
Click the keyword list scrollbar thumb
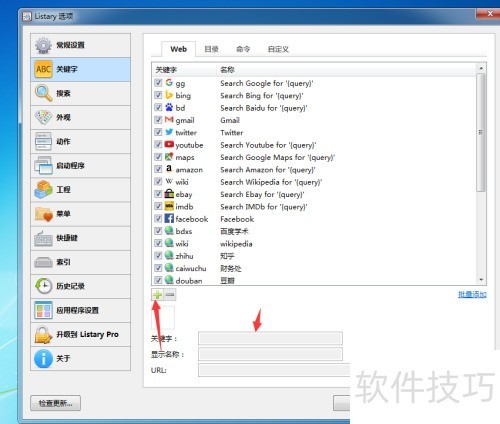(x=481, y=132)
